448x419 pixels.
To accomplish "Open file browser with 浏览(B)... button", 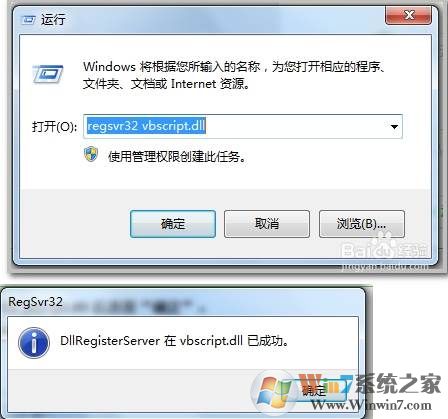I will (x=362, y=224).
